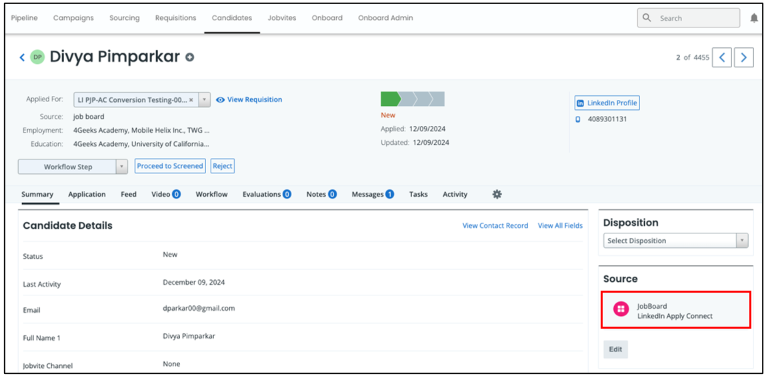Screen dimensions: 766x377
Task: Click the Education value 4Geeks Academy, University
Action: pyautogui.click(x=141, y=144)
